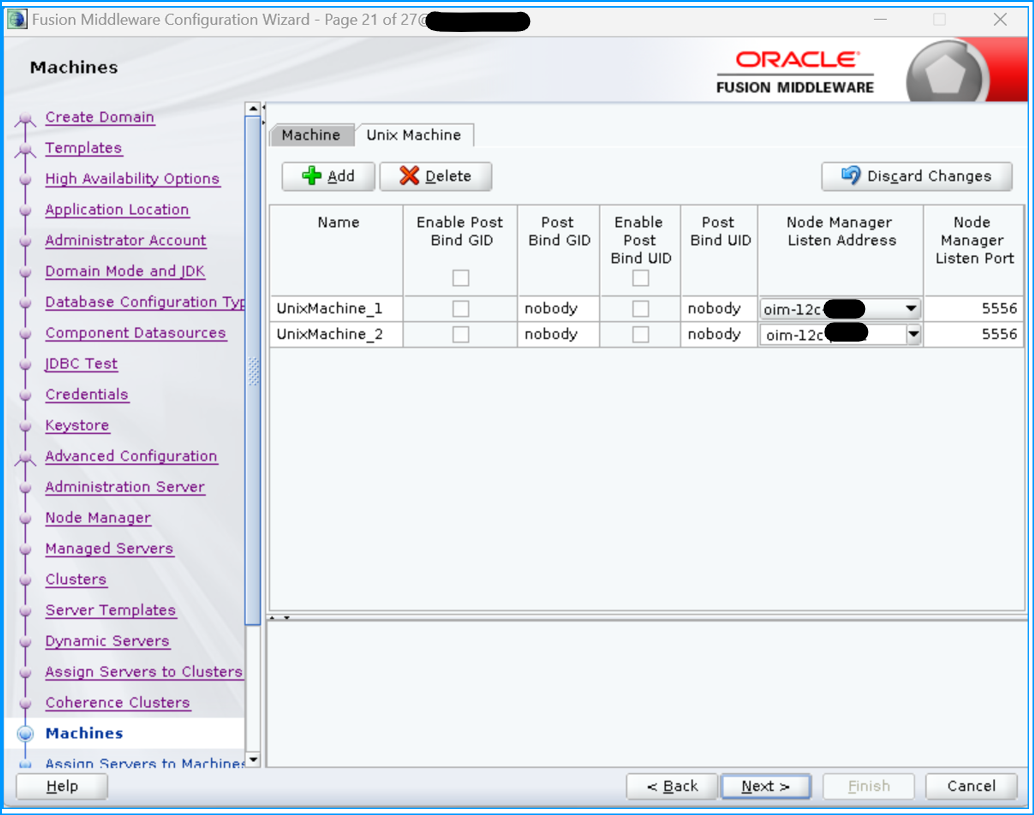Go to Administration Server step
This screenshot has width=1034, height=815.
pyautogui.click(x=125, y=487)
